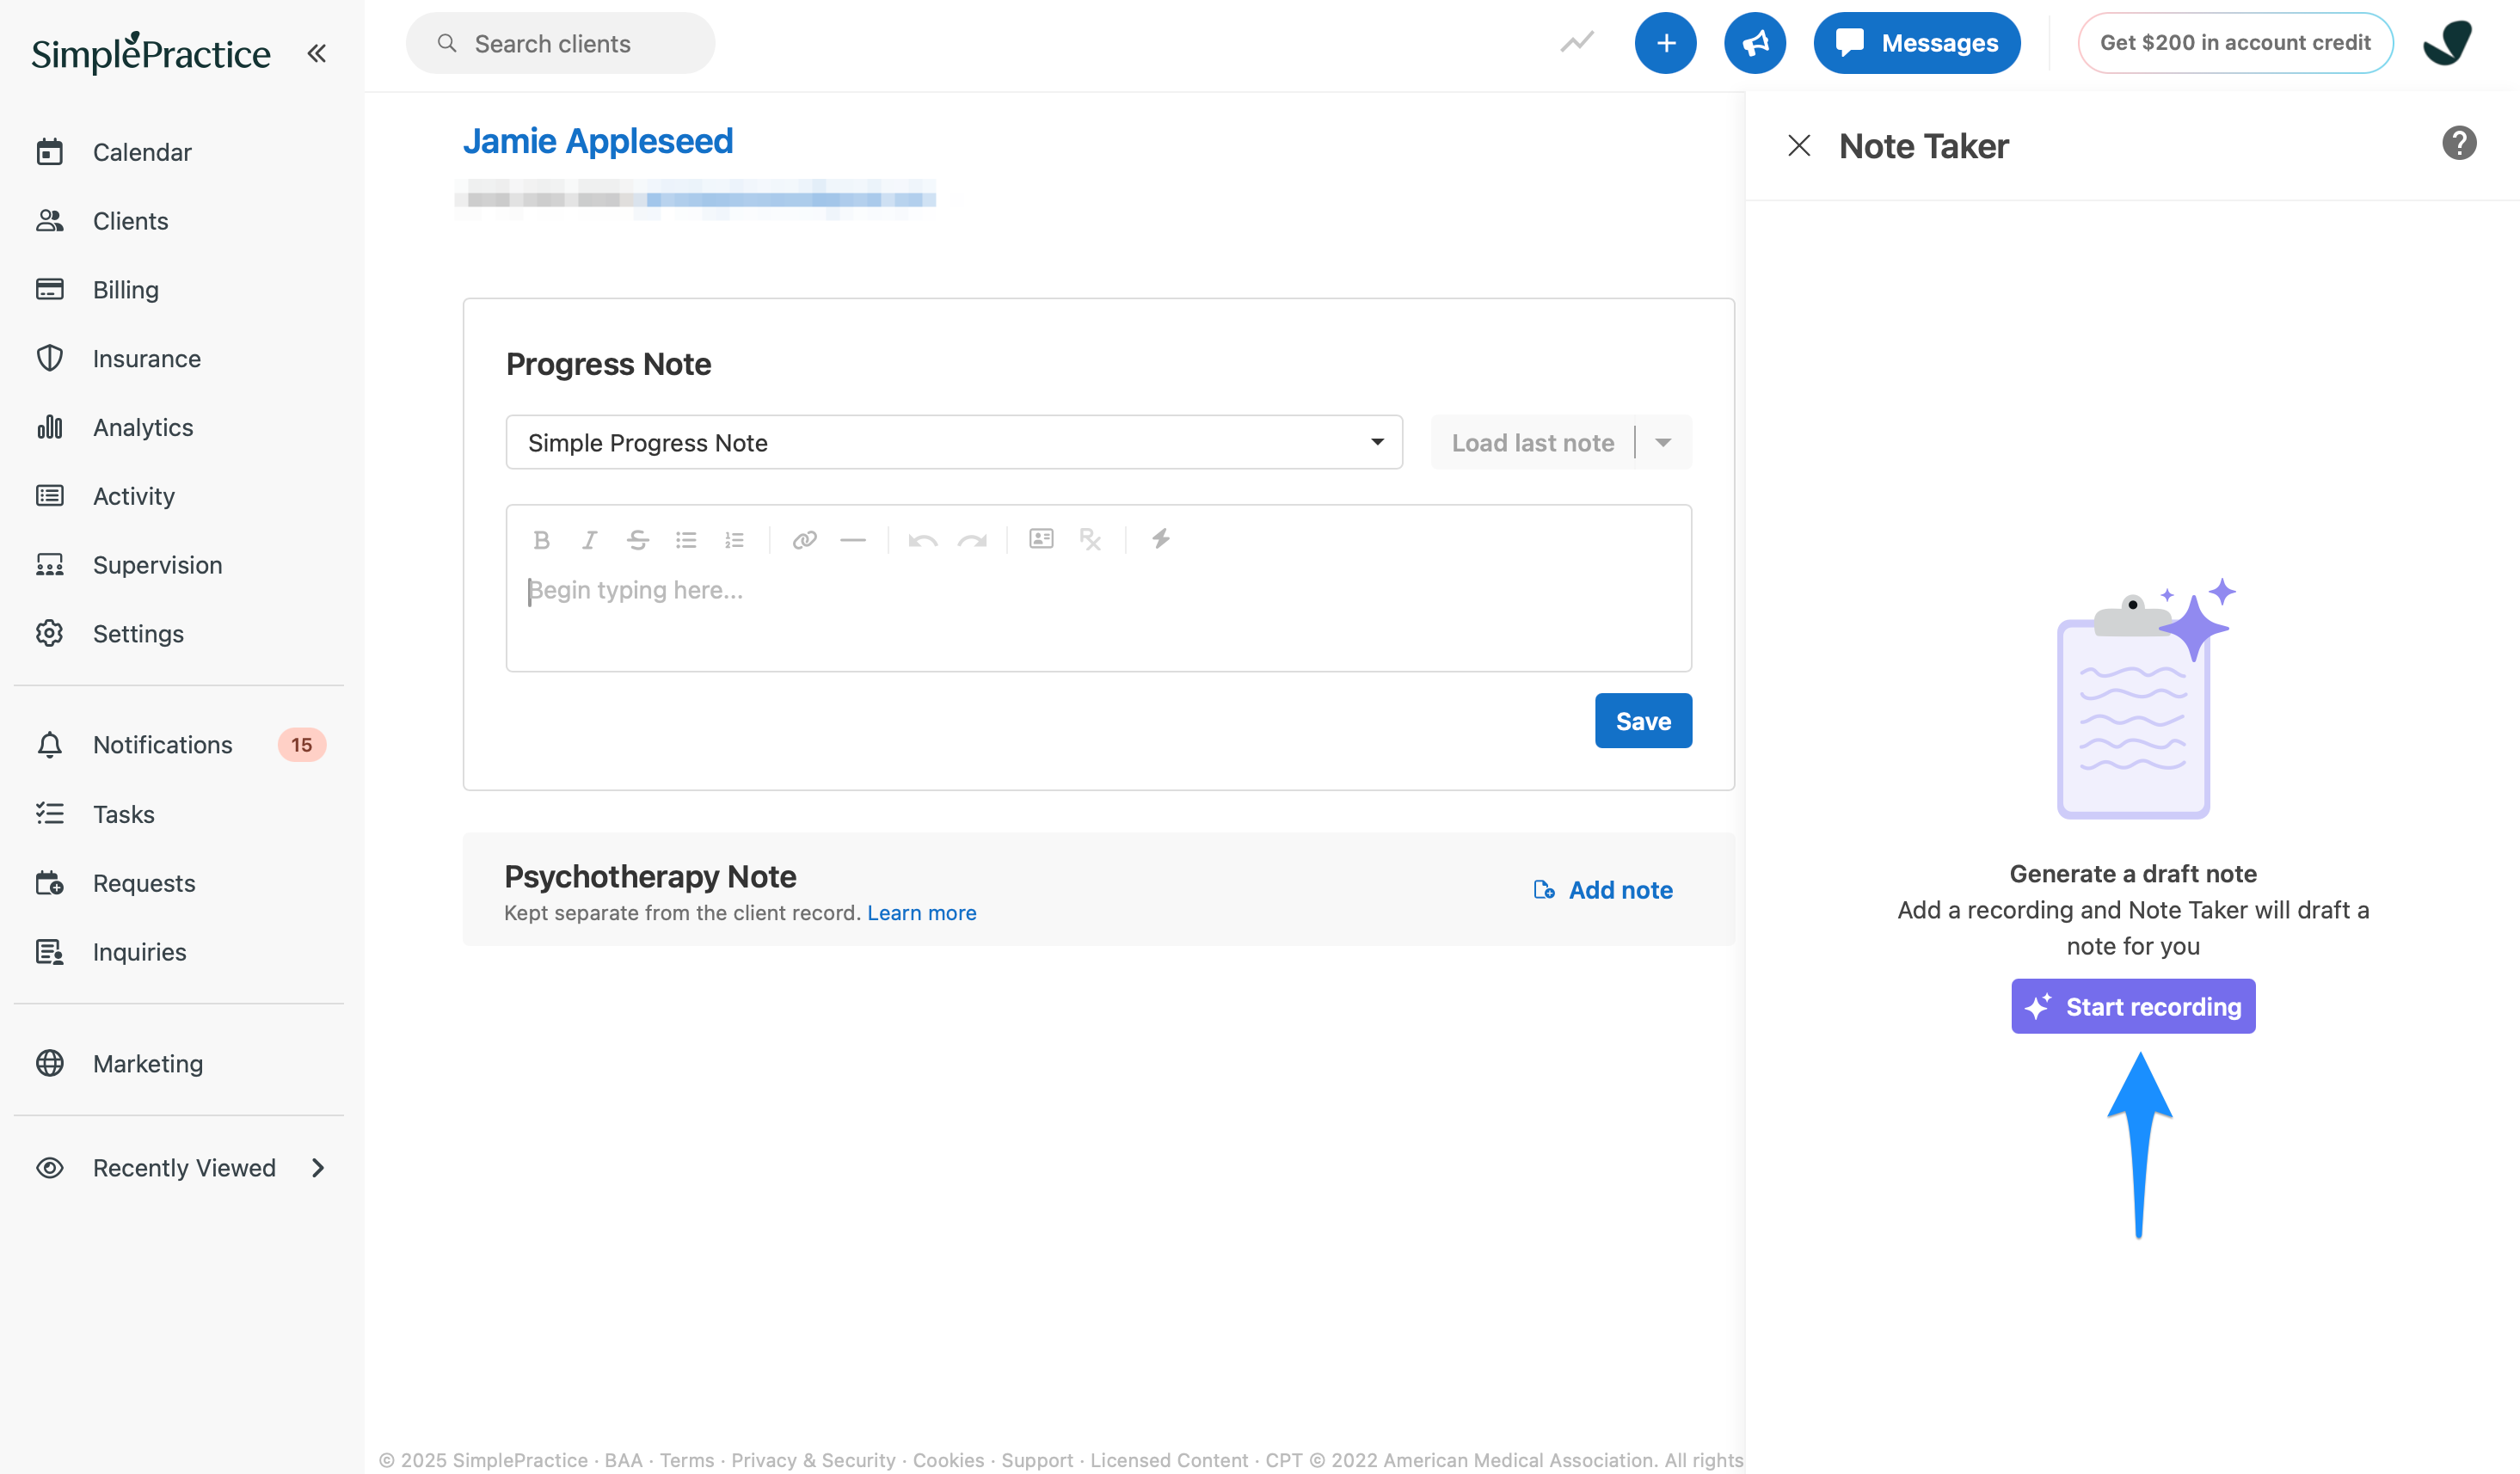Click the blue plus create button
The height and width of the screenshot is (1474, 2520).
[1665, 43]
